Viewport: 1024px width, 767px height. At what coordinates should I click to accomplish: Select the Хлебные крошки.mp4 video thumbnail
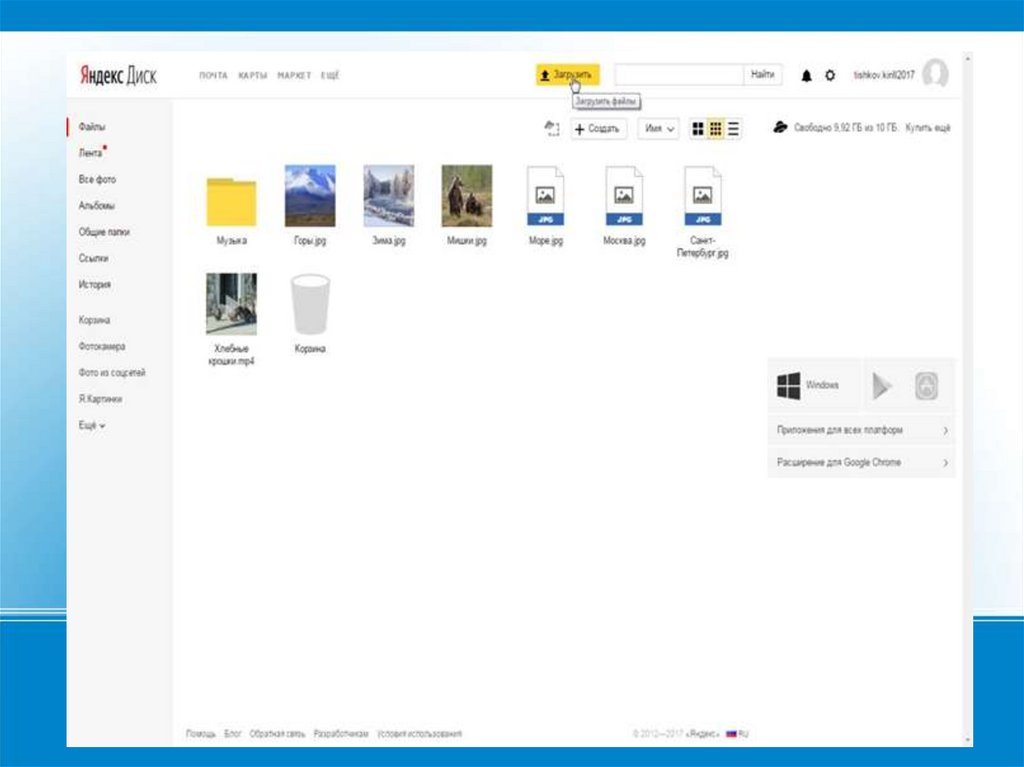click(231, 304)
